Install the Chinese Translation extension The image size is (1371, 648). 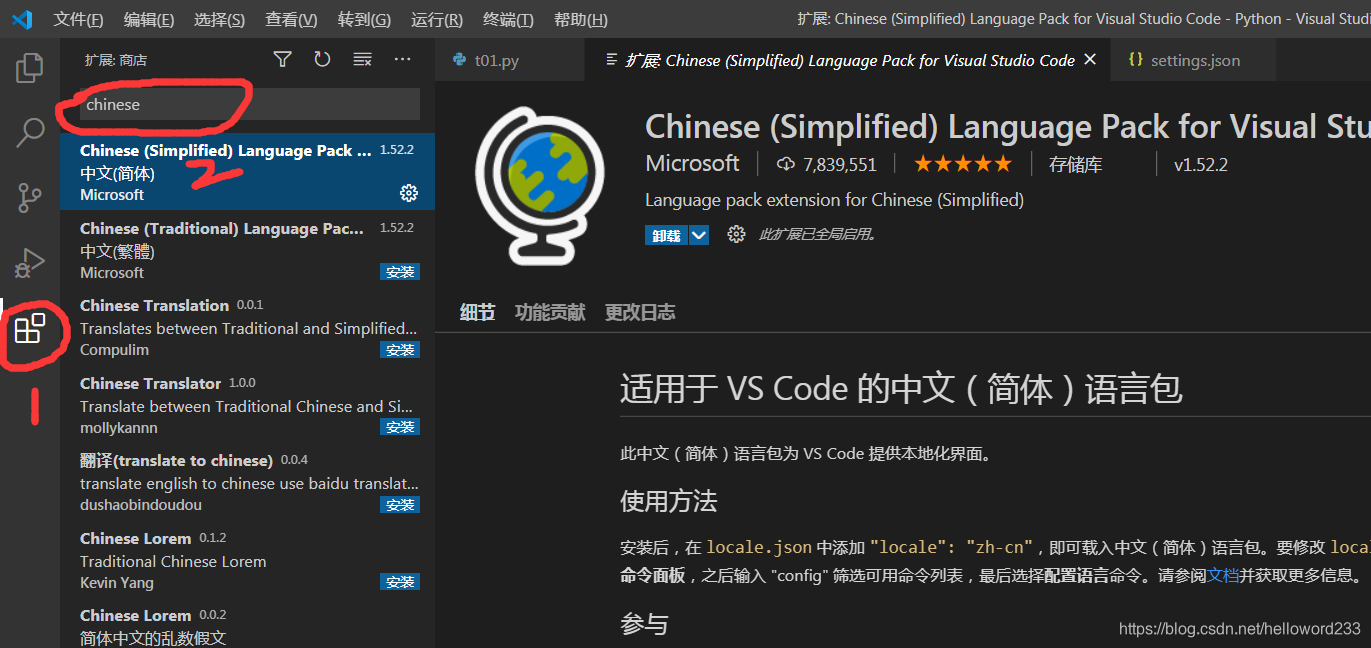pos(400,350)
